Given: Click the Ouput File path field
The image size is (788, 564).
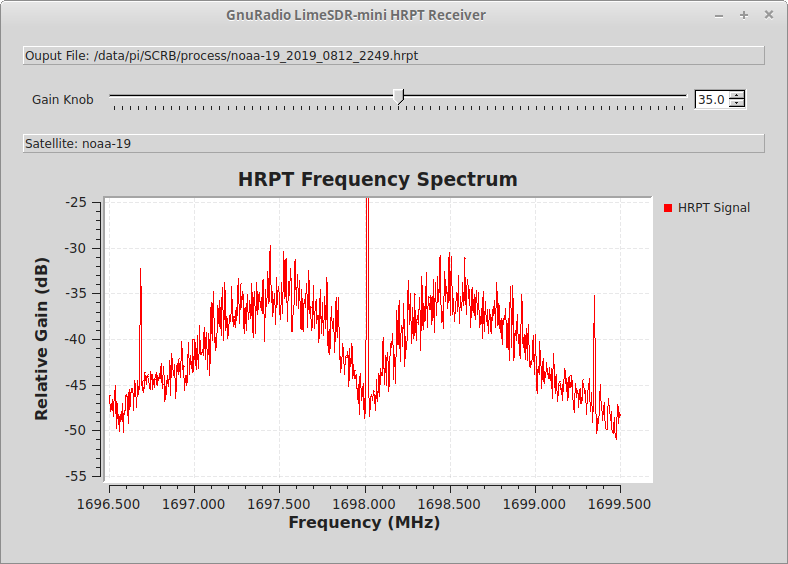Looking at the screenshot, I should [x=393, y=56].
